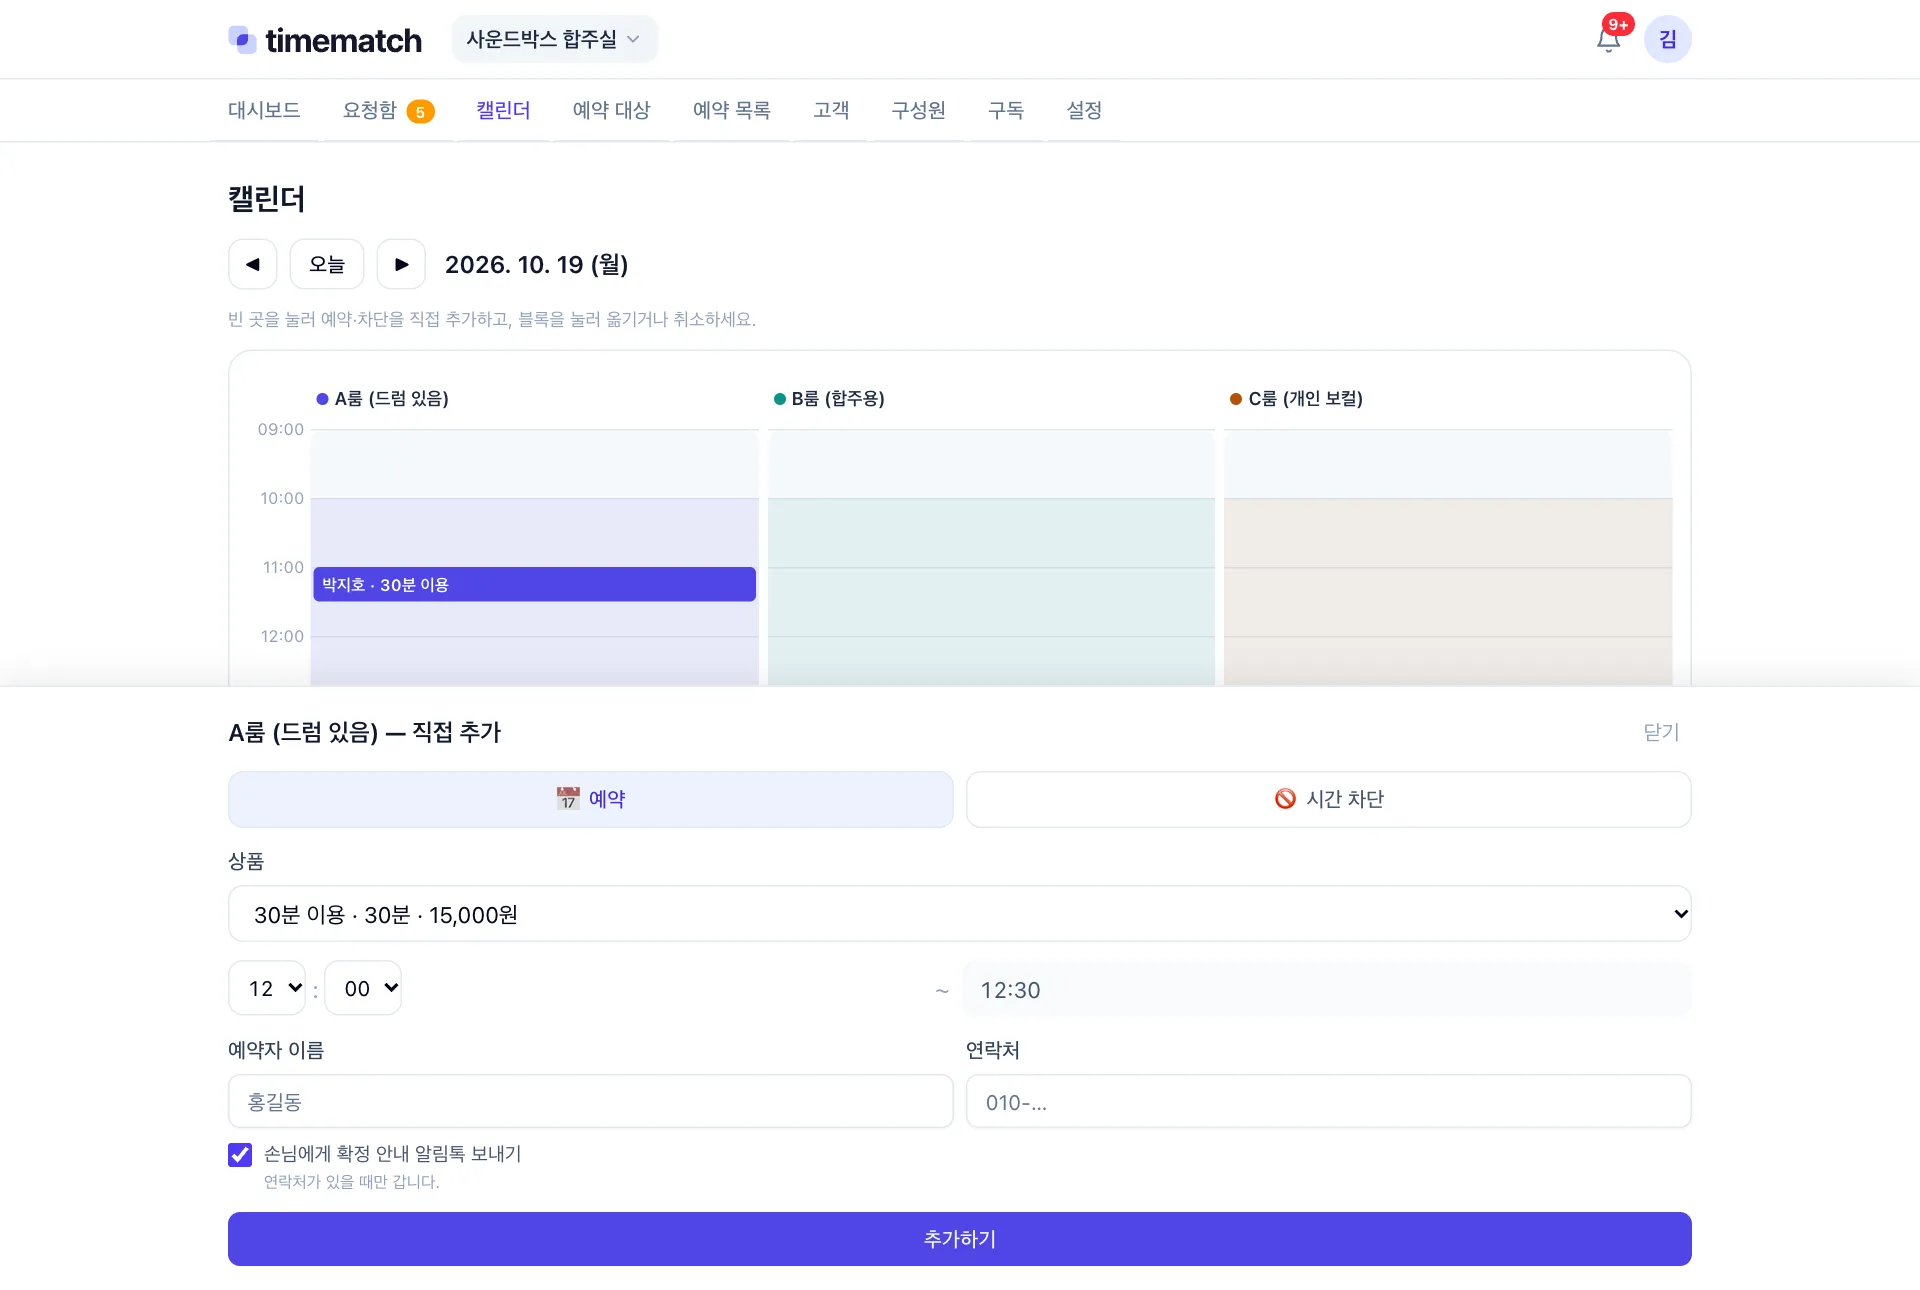Toggle the 알림톡 보내기 checkbox
Screen dimensions: 1920x1290
click(240, 1155)
